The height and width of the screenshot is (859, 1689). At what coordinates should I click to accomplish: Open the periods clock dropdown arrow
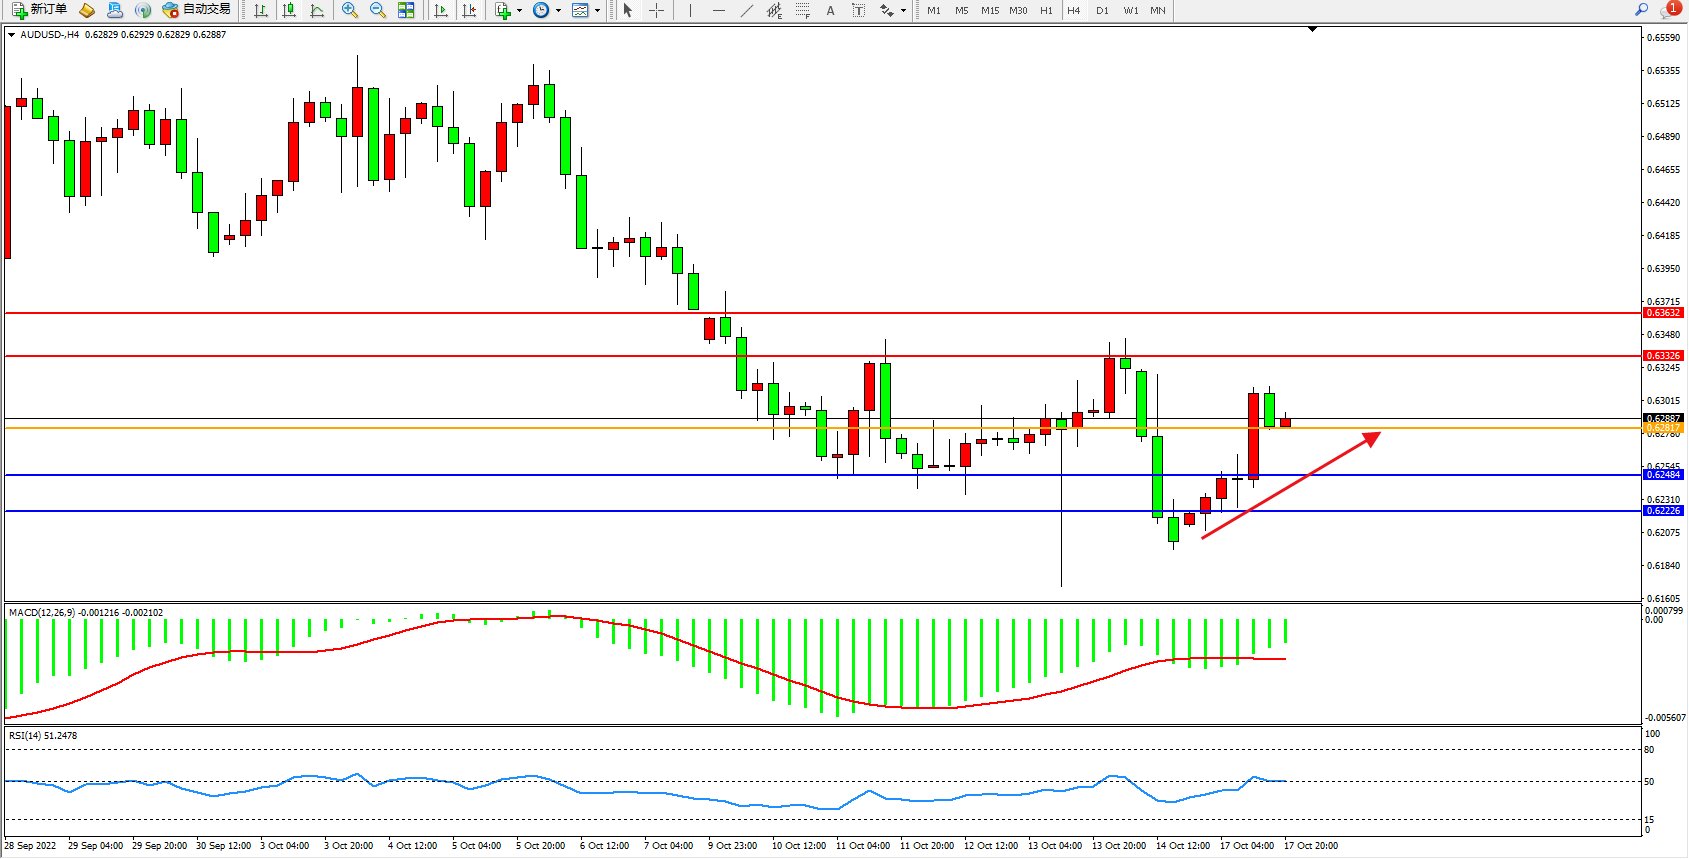pos(558,11)
